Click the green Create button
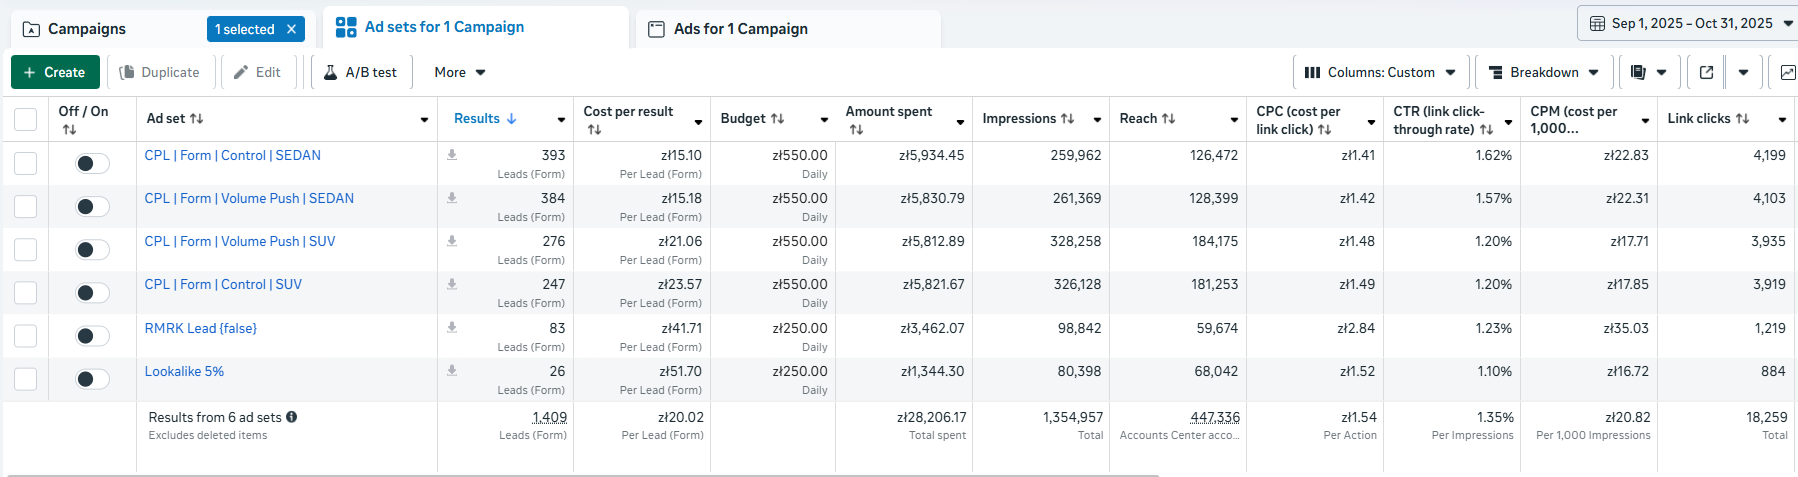1798x477 pixels. tap(55, 72)
